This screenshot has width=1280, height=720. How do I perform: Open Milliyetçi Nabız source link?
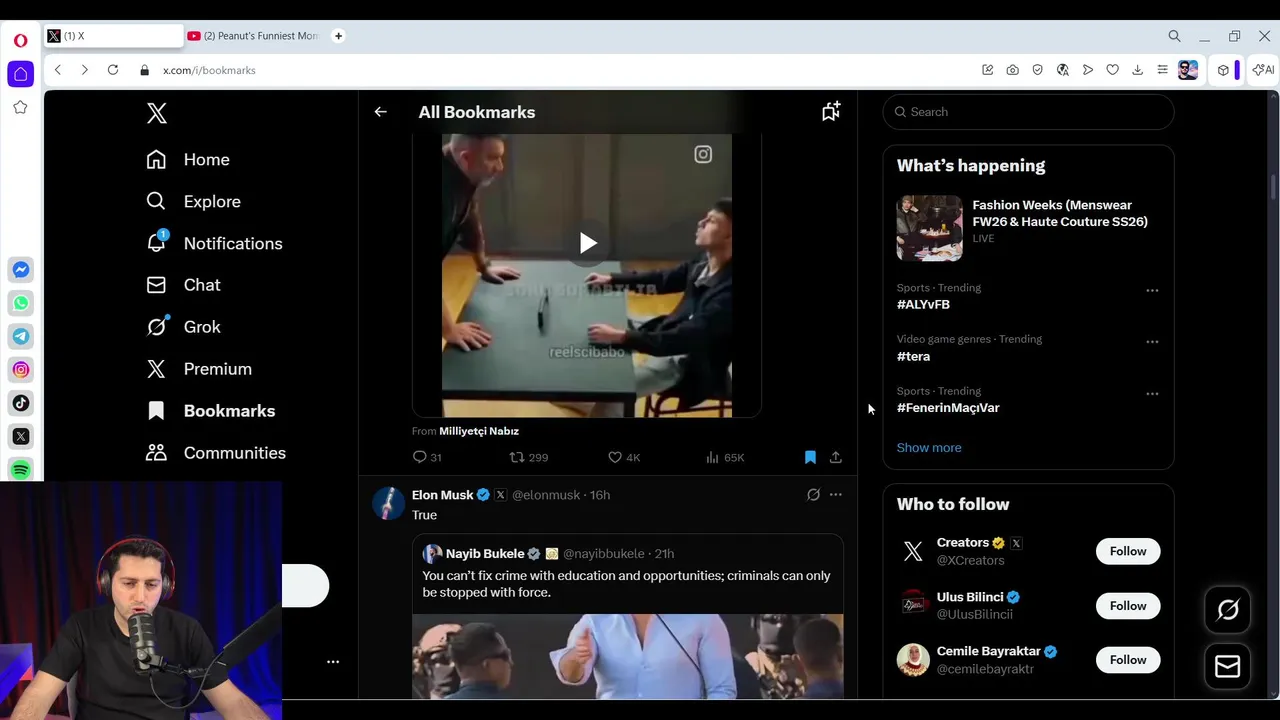479,431
